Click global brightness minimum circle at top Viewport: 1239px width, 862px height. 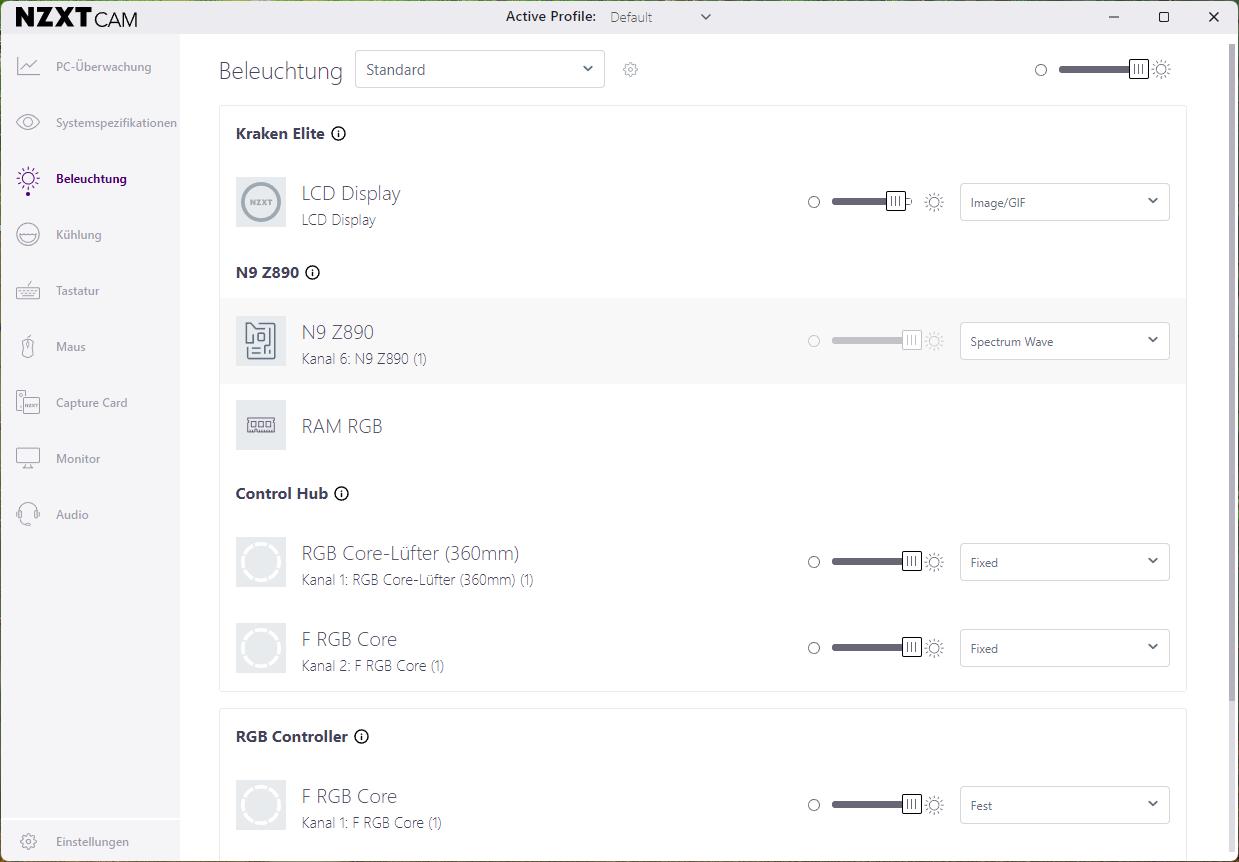[1041, 70]
